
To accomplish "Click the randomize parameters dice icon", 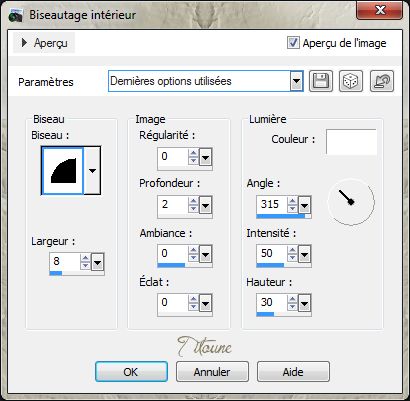I will (x=351, y=81).
